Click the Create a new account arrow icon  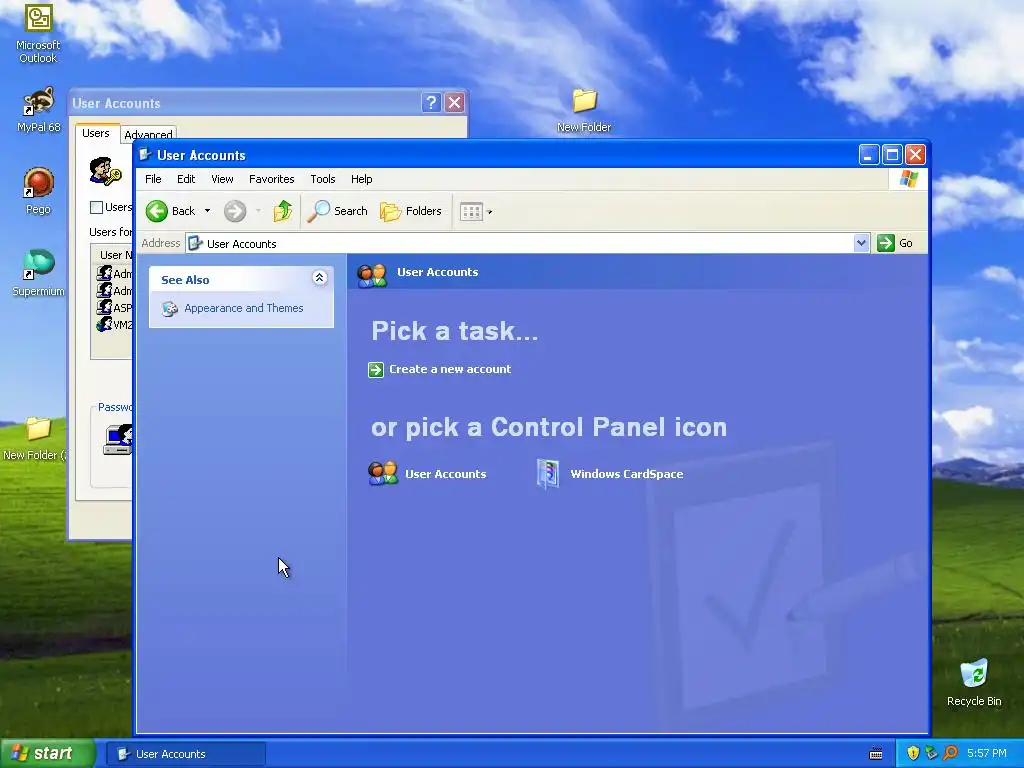pos(376,370)
